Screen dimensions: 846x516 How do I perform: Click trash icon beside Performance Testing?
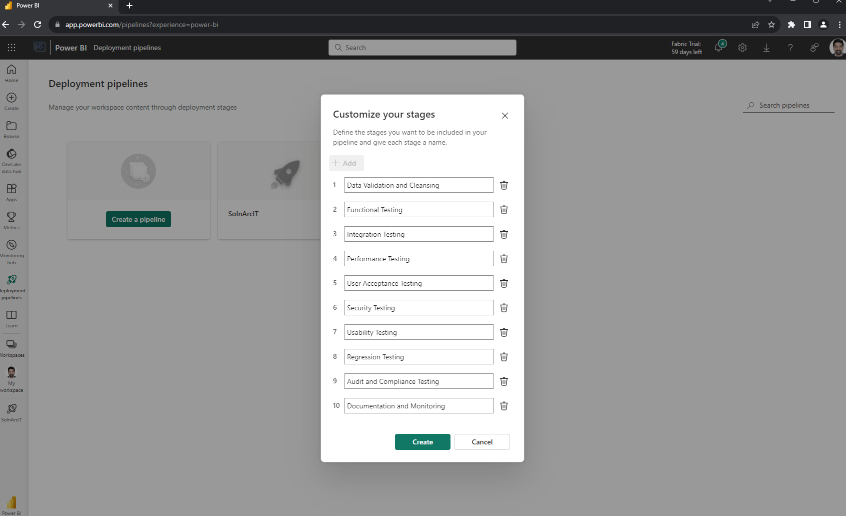click(x=503, y=259)
